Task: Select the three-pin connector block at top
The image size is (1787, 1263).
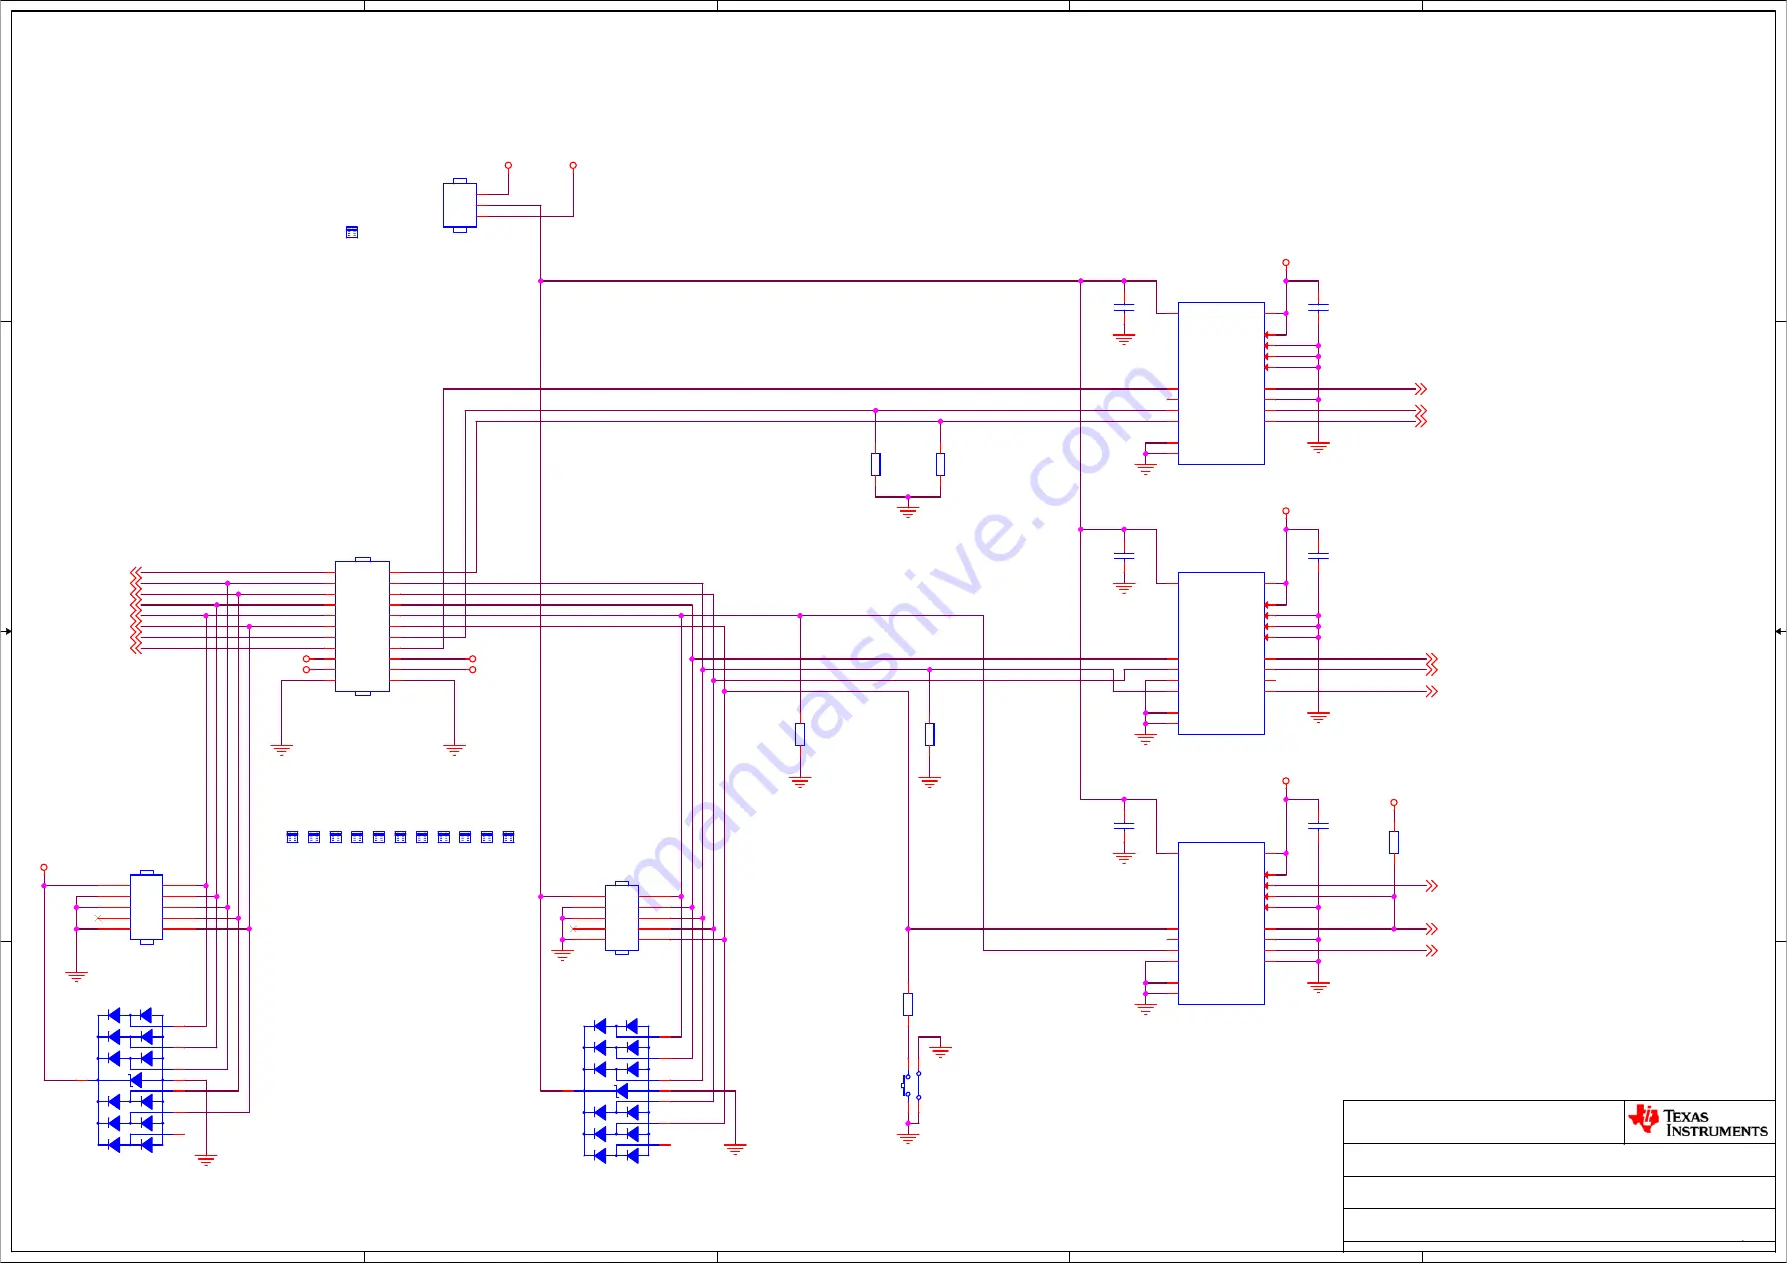Action: [460, 205]
